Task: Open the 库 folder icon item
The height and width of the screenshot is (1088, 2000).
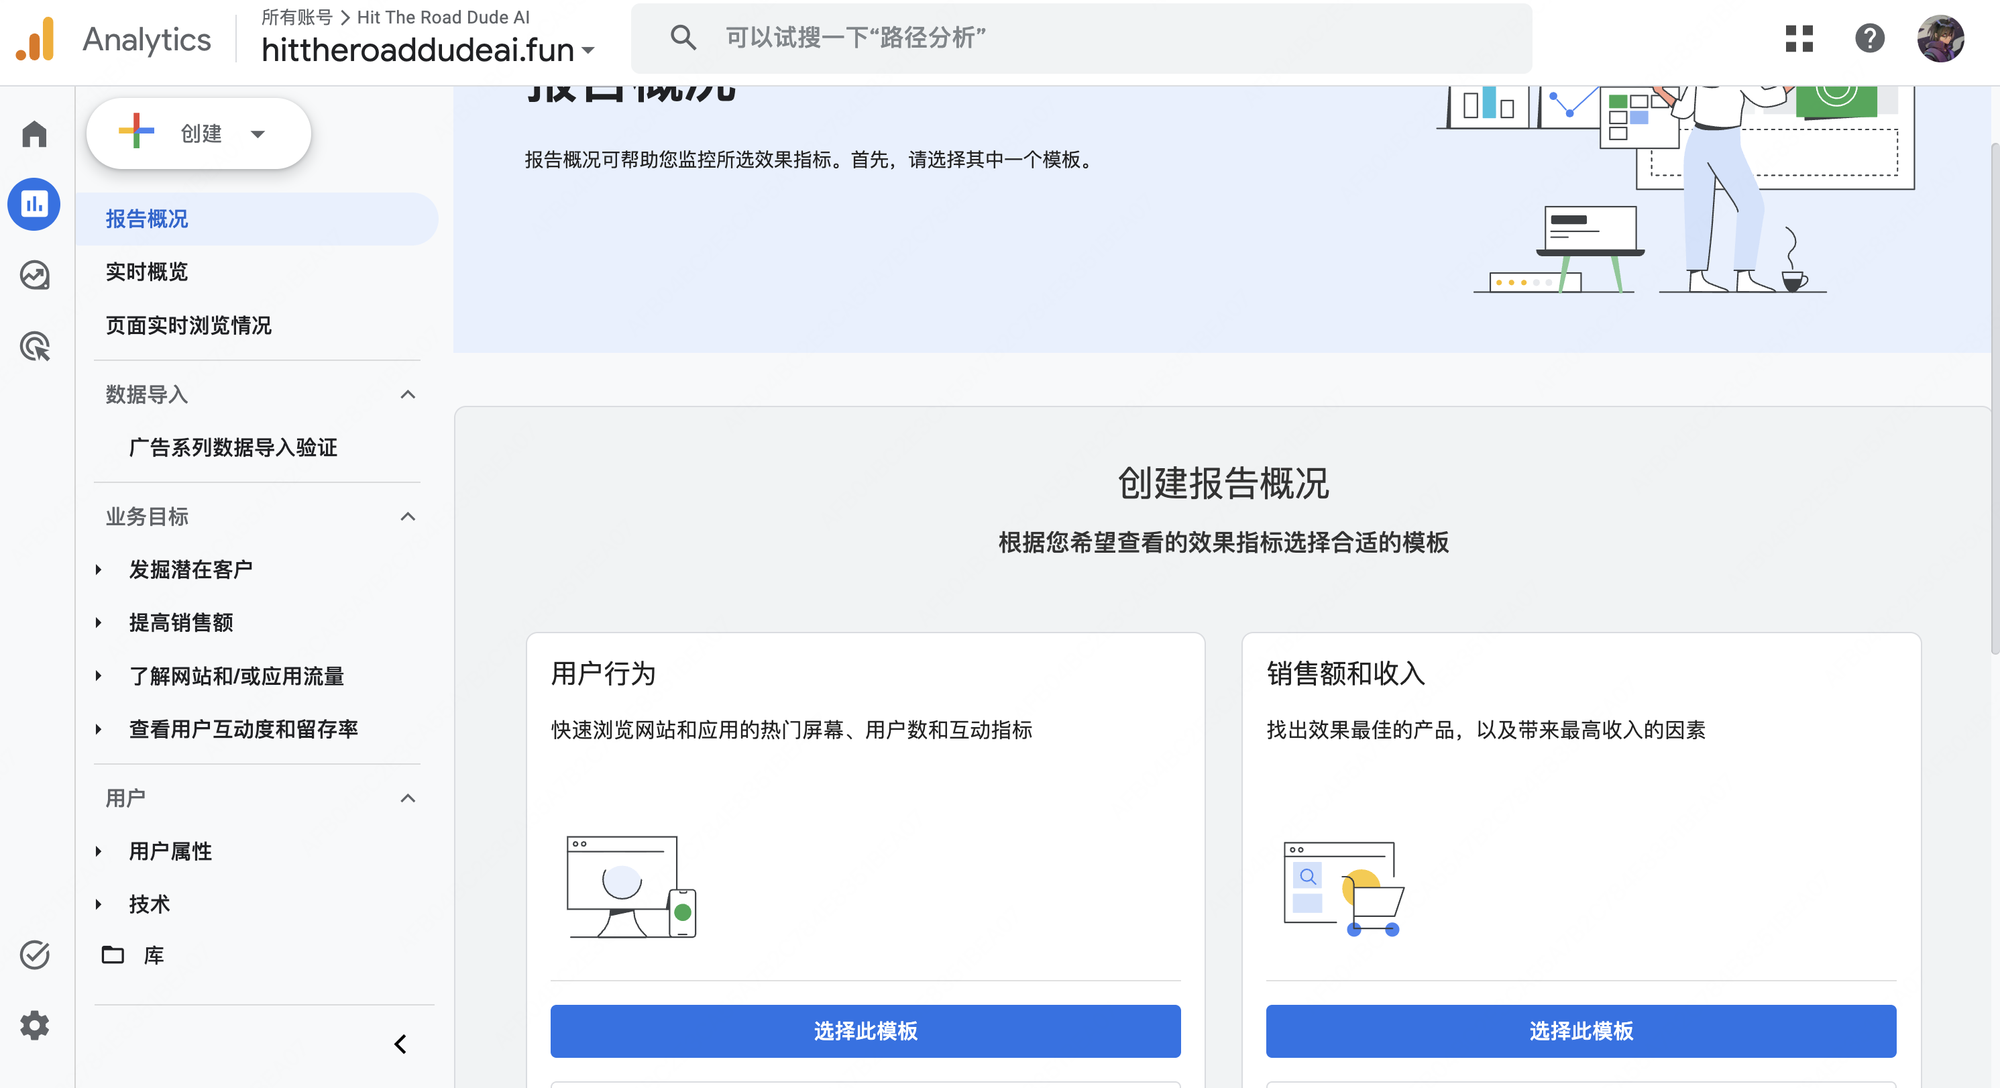Action: (x=133, y=955)
